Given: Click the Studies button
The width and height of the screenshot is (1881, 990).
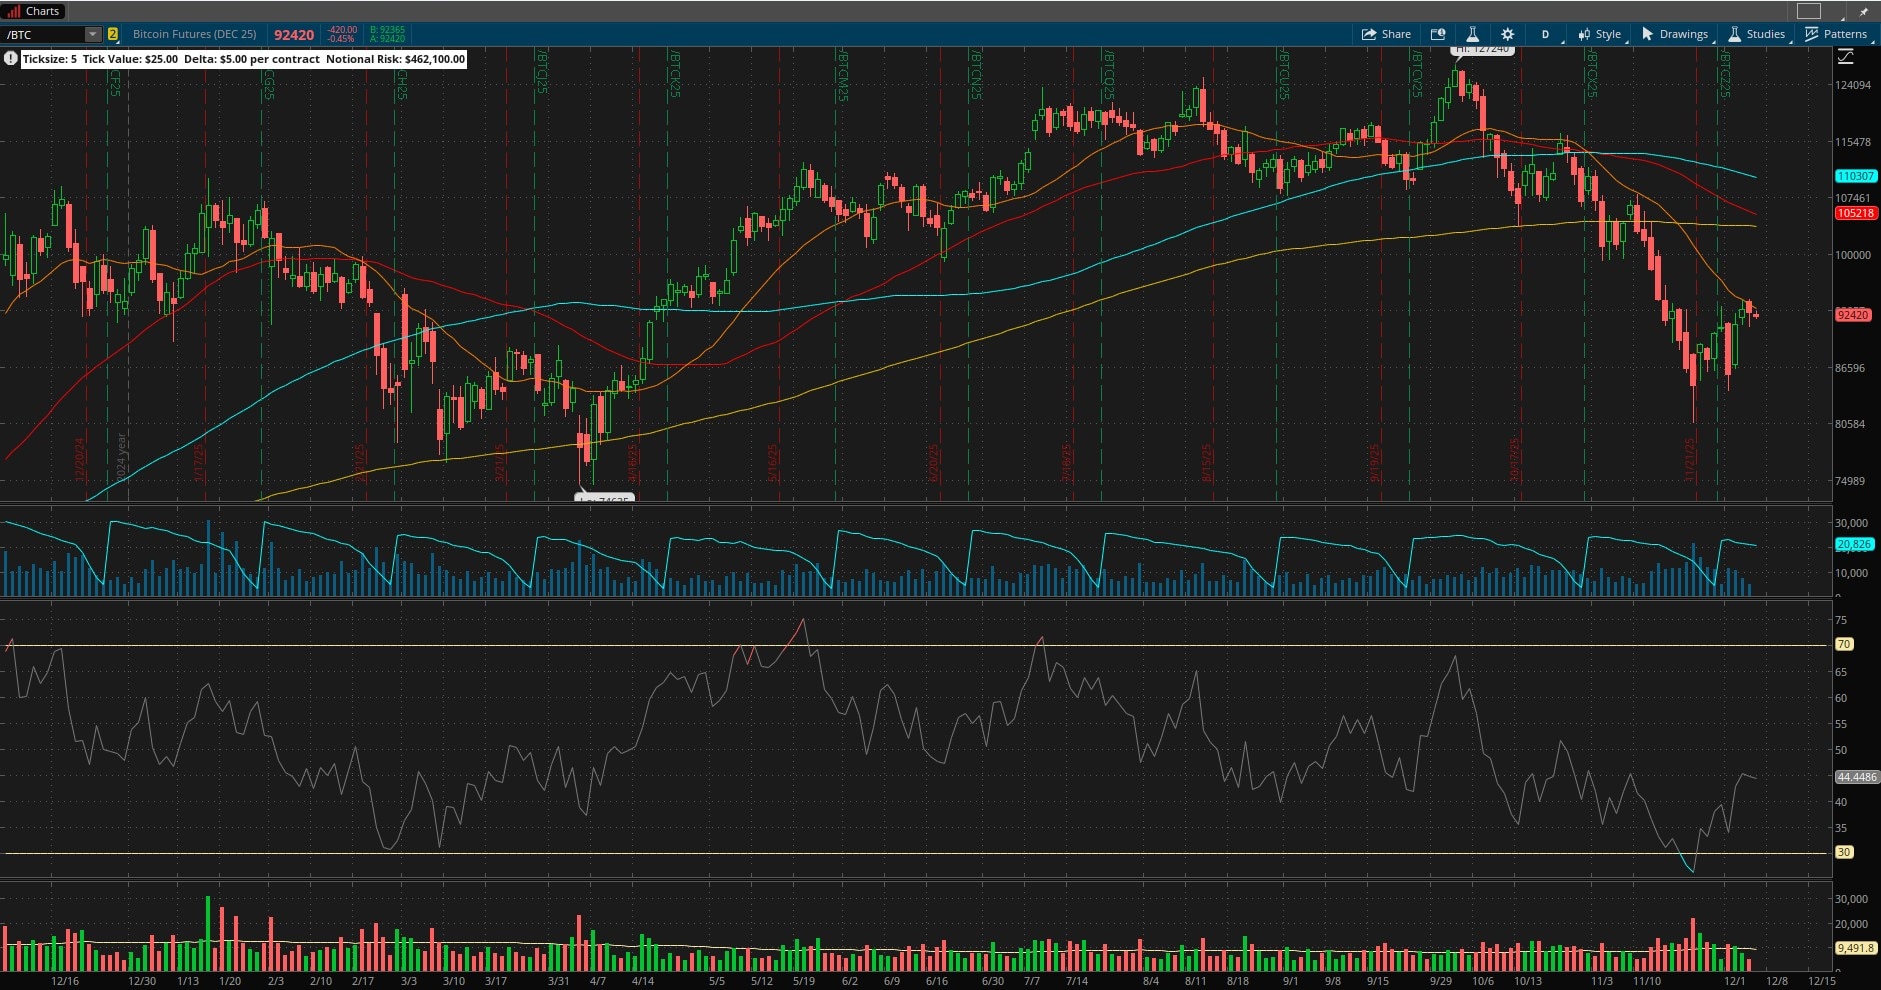Looking at the screenshot, I should tap(1757, 34).
